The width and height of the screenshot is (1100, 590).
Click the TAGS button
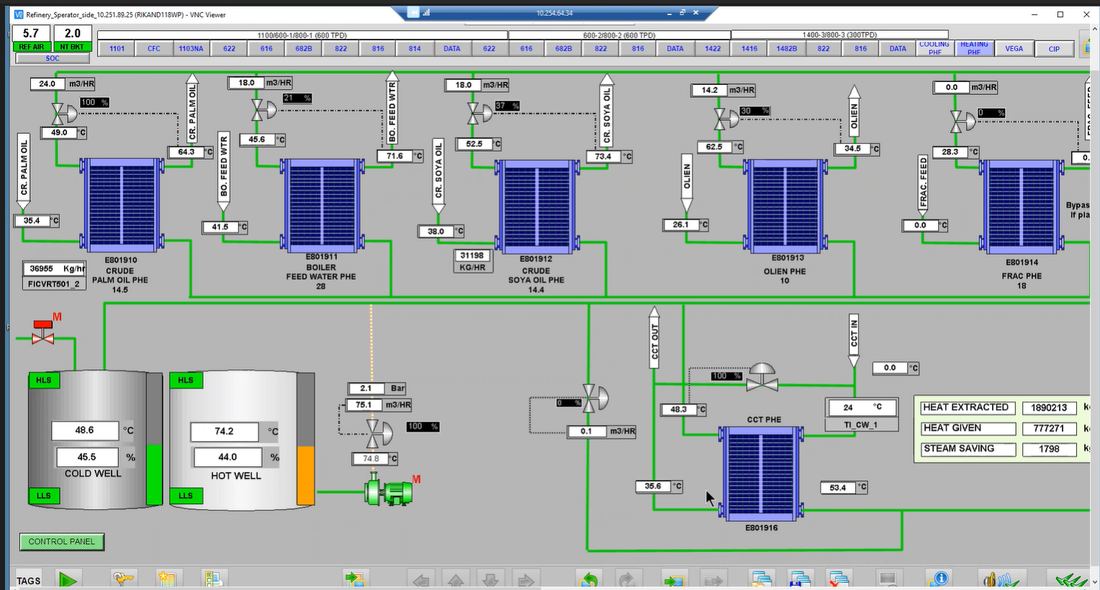click(29, 580)
